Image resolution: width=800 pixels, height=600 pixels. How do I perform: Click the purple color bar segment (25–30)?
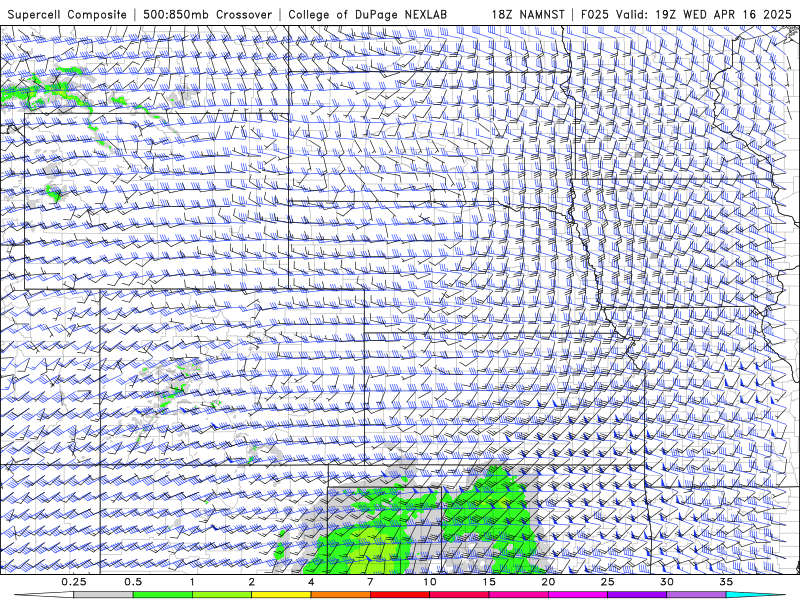tap(637, 595)
